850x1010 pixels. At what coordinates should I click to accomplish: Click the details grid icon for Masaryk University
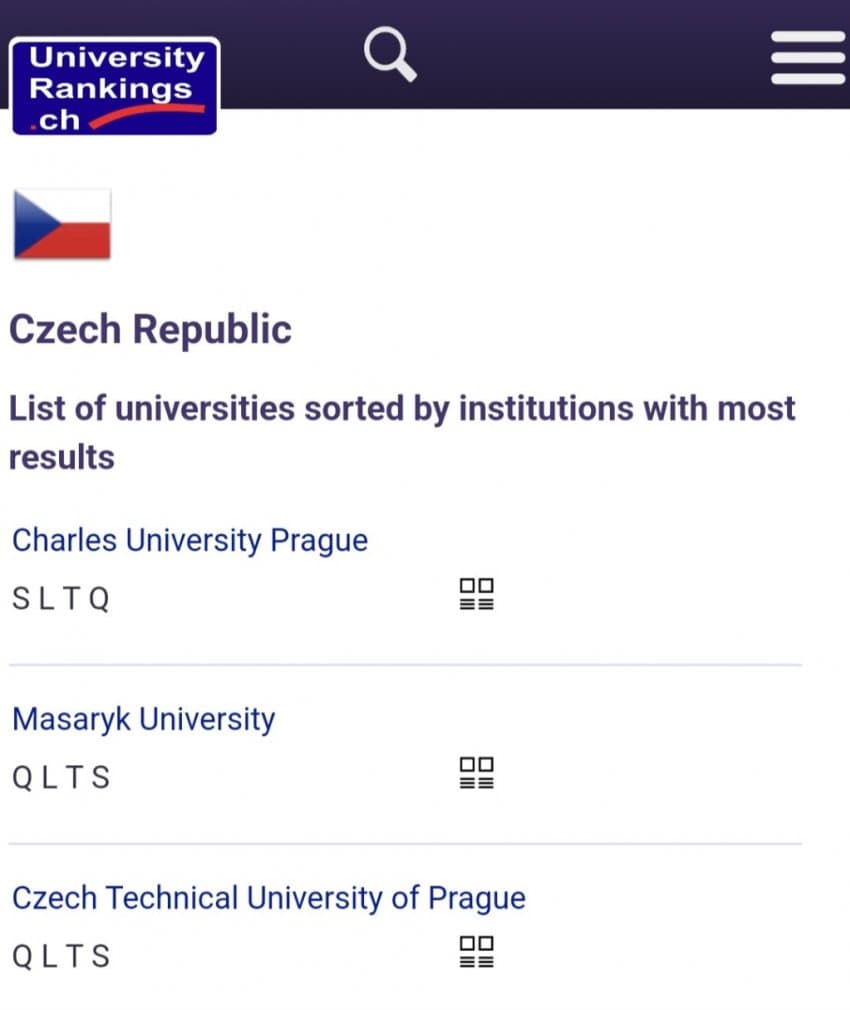(477, 773)
